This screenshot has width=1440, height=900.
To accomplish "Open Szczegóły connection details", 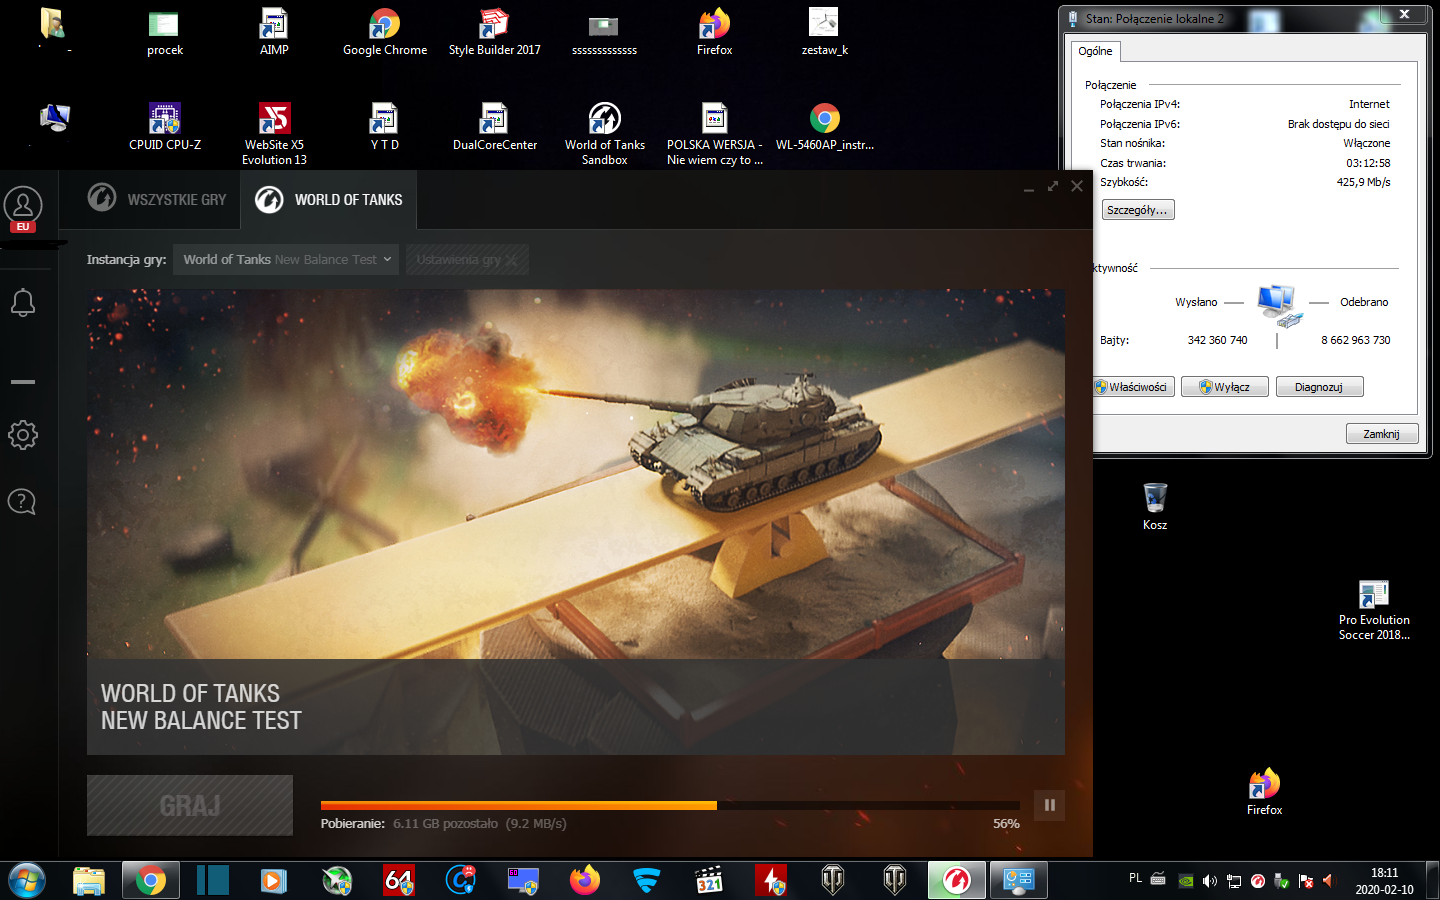I will coord(1138,210).
